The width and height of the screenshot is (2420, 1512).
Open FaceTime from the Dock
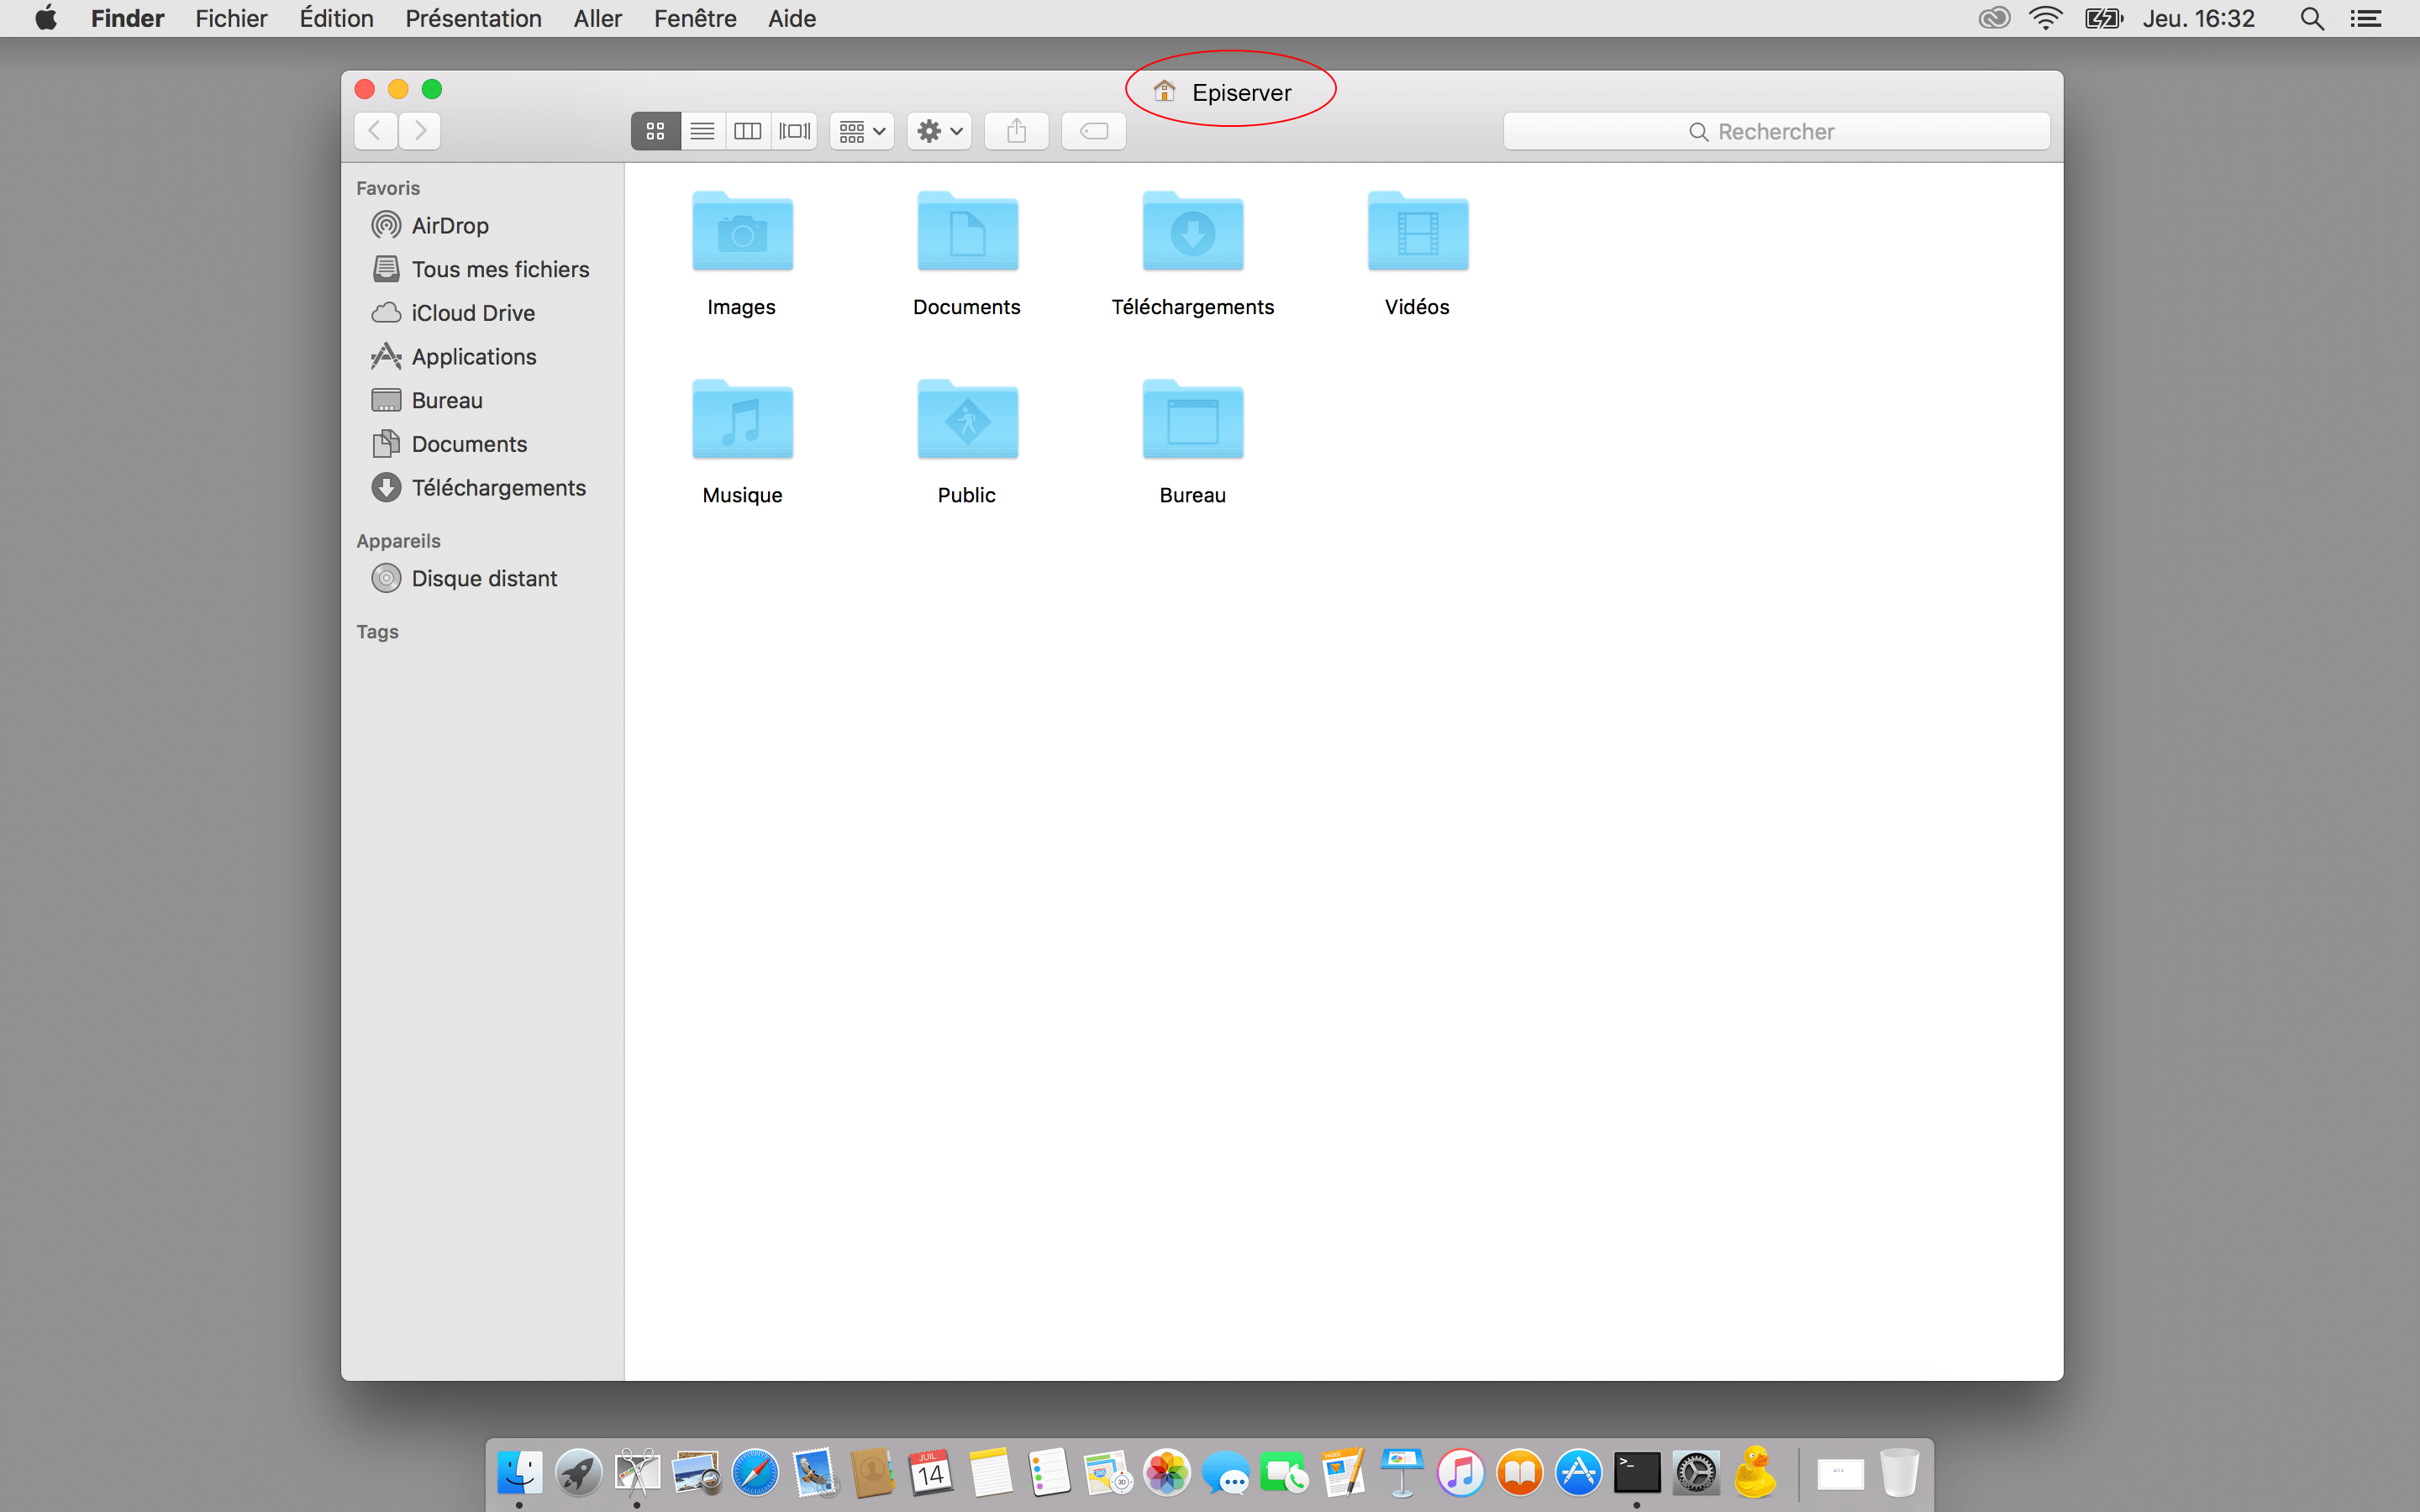click(1284, 1472)
